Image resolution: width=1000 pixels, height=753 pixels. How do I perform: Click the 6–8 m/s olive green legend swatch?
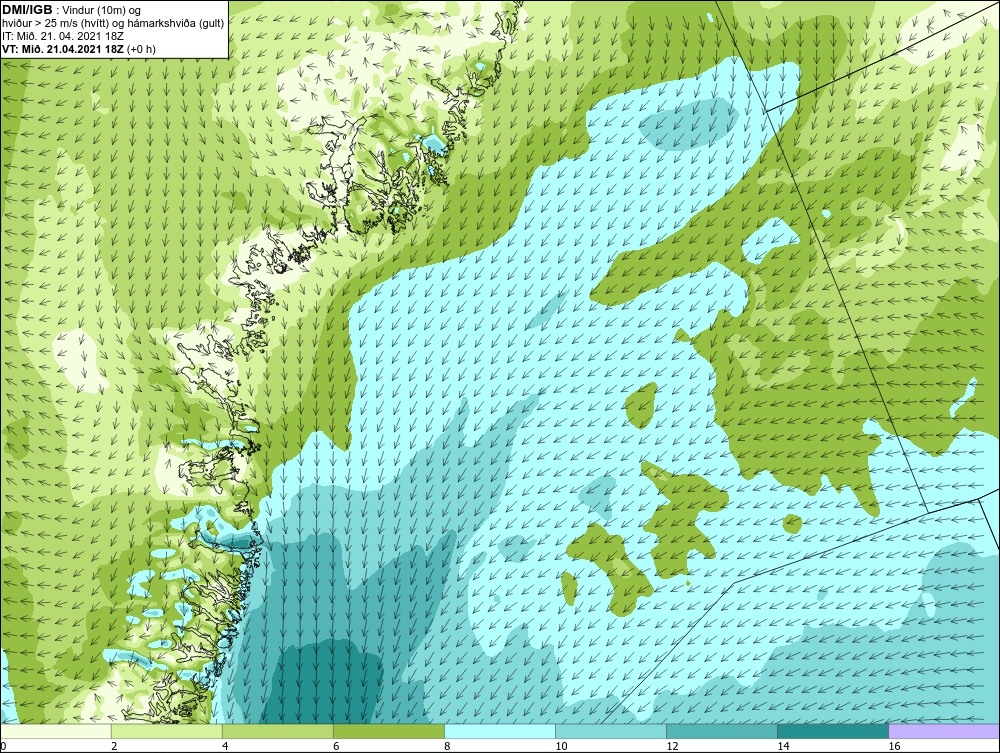(389, 732)
